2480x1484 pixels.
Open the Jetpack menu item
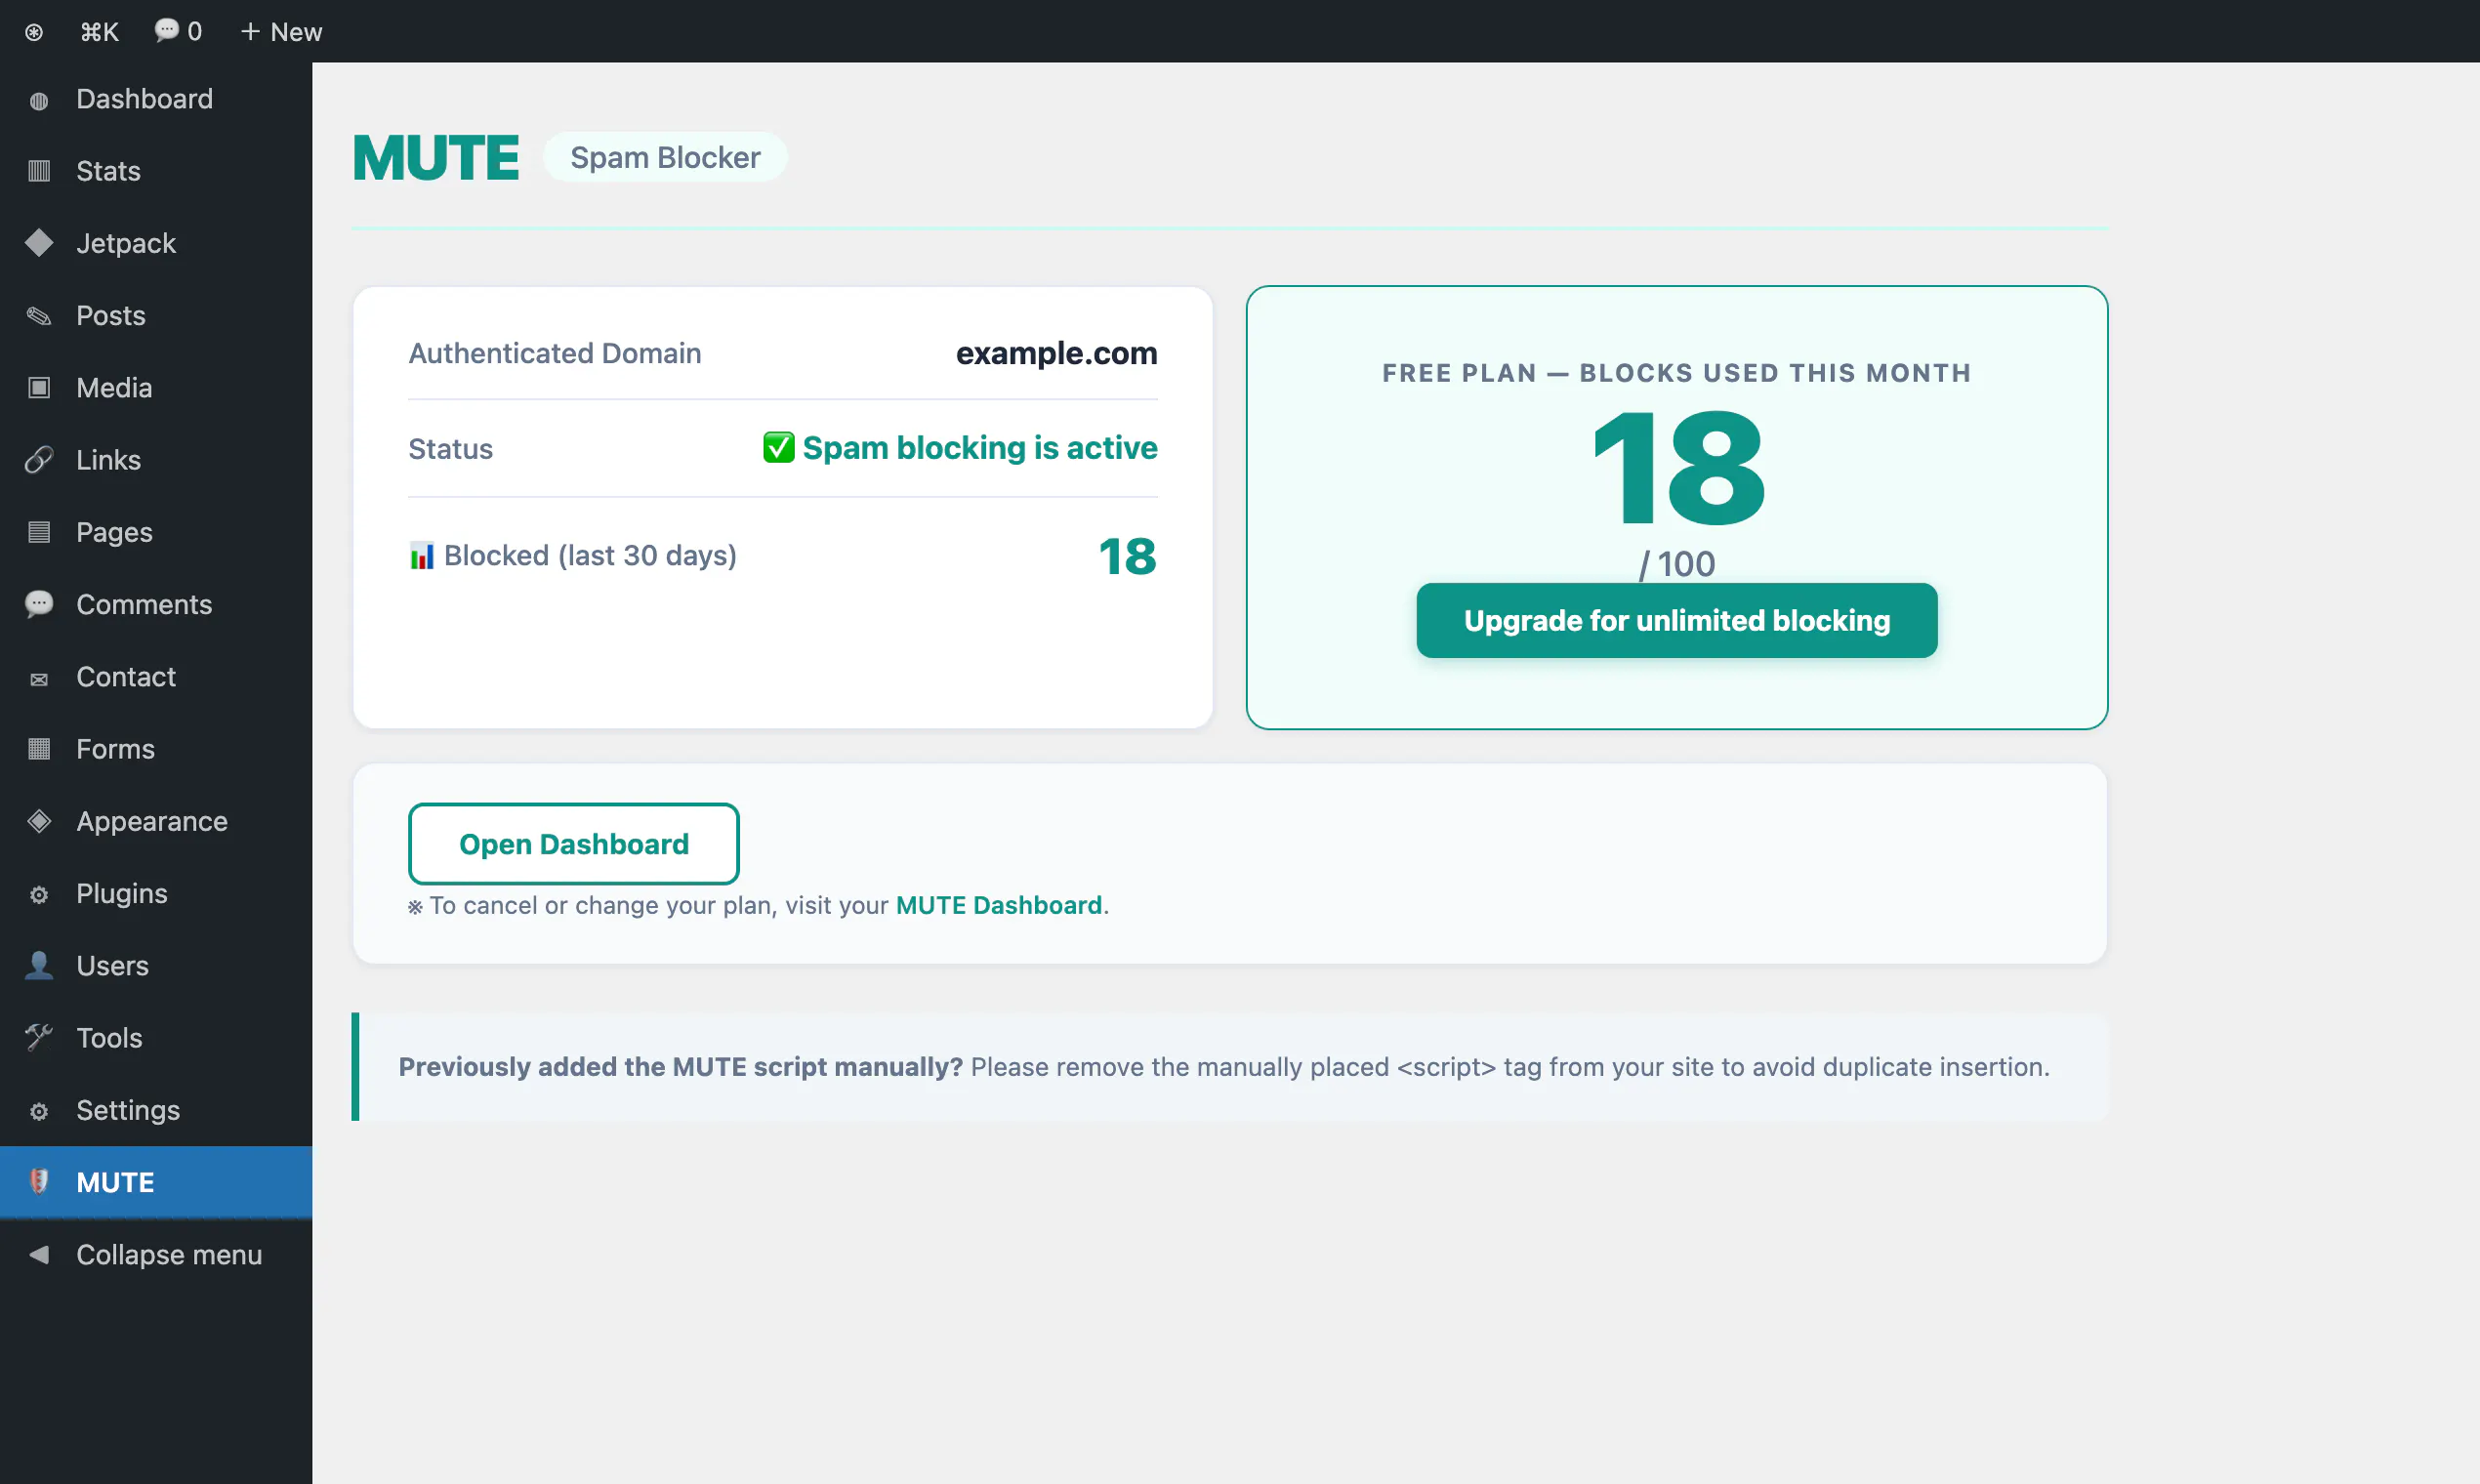pos(156,243)
